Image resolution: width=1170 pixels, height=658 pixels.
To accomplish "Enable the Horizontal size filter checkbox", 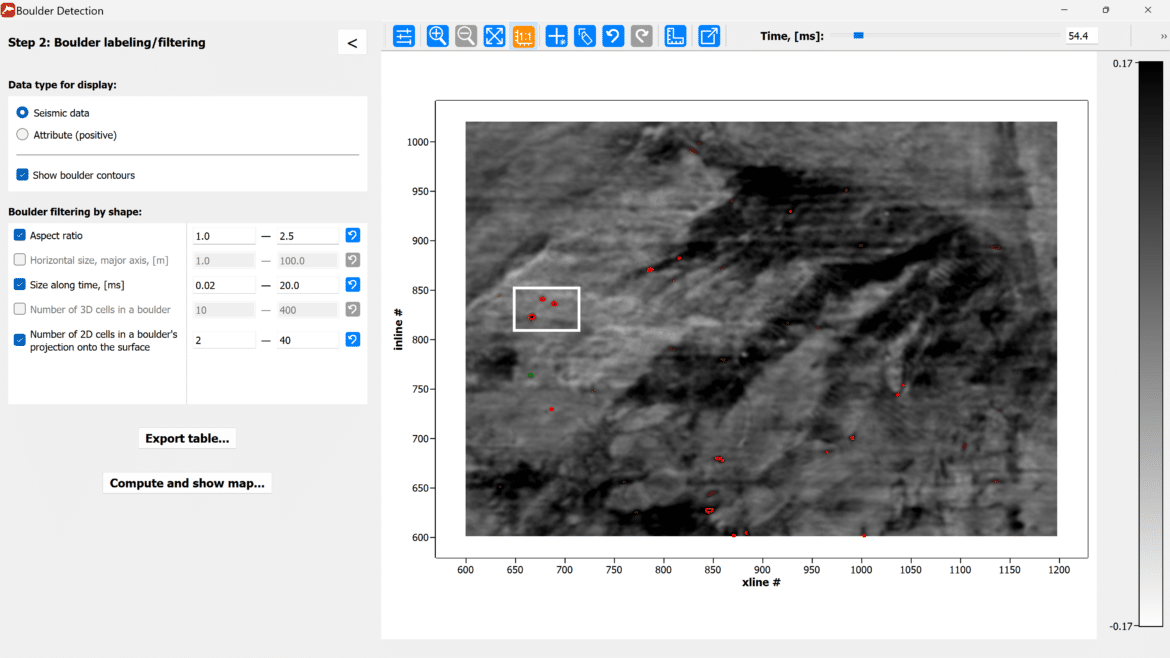I will [21, 260].
